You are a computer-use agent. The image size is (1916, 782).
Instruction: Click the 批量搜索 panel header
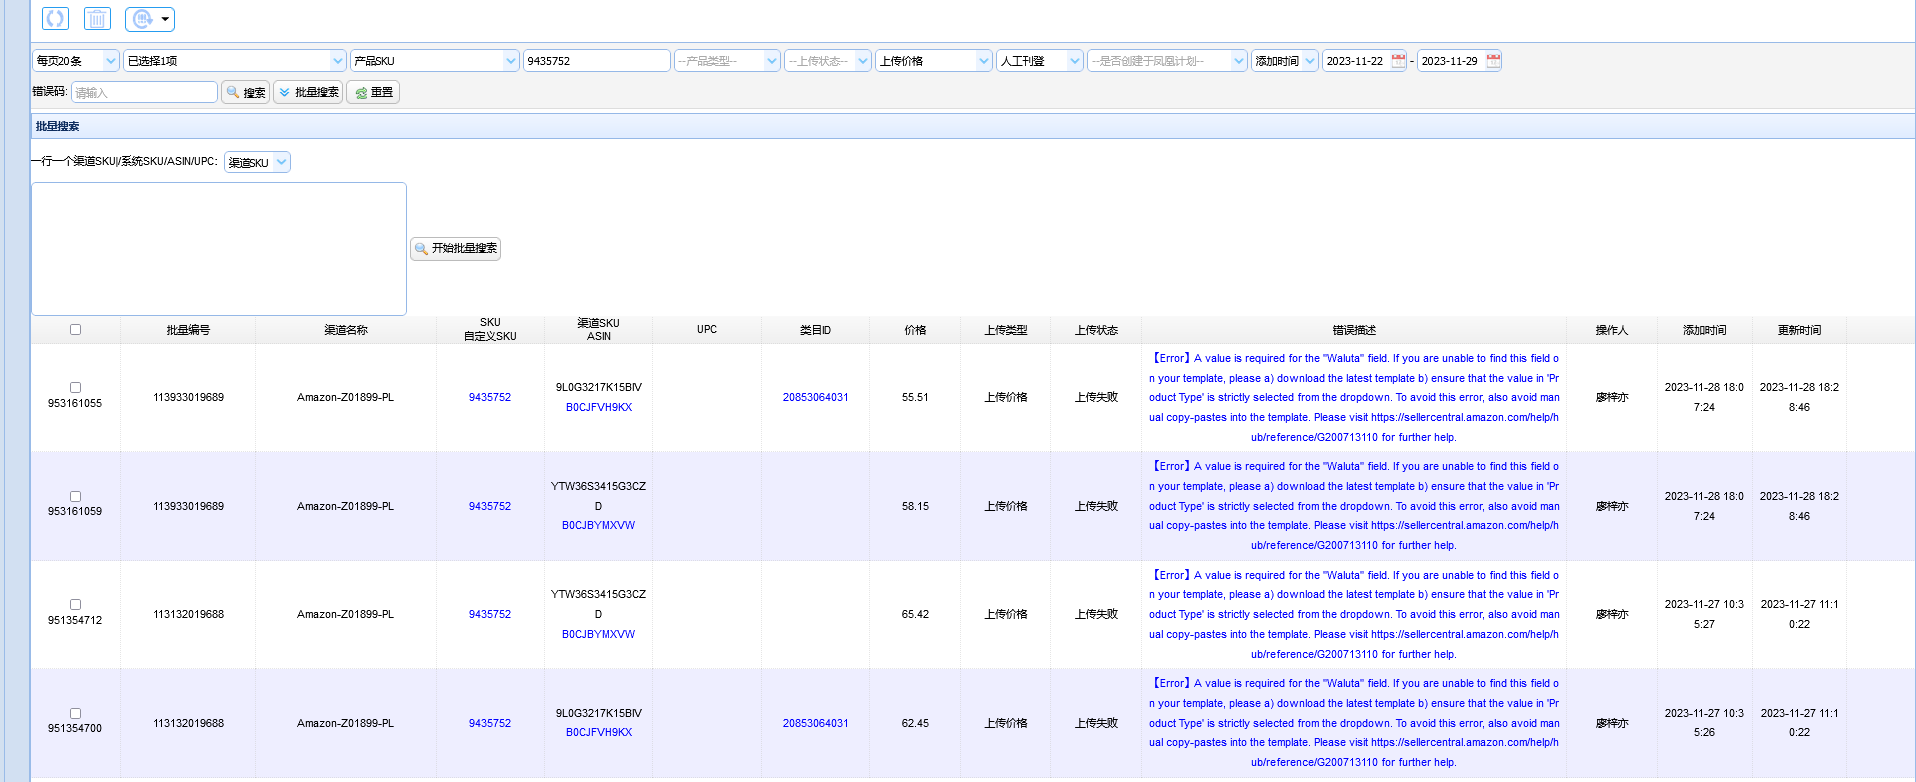pyautogui.click(x=973, y=126)
